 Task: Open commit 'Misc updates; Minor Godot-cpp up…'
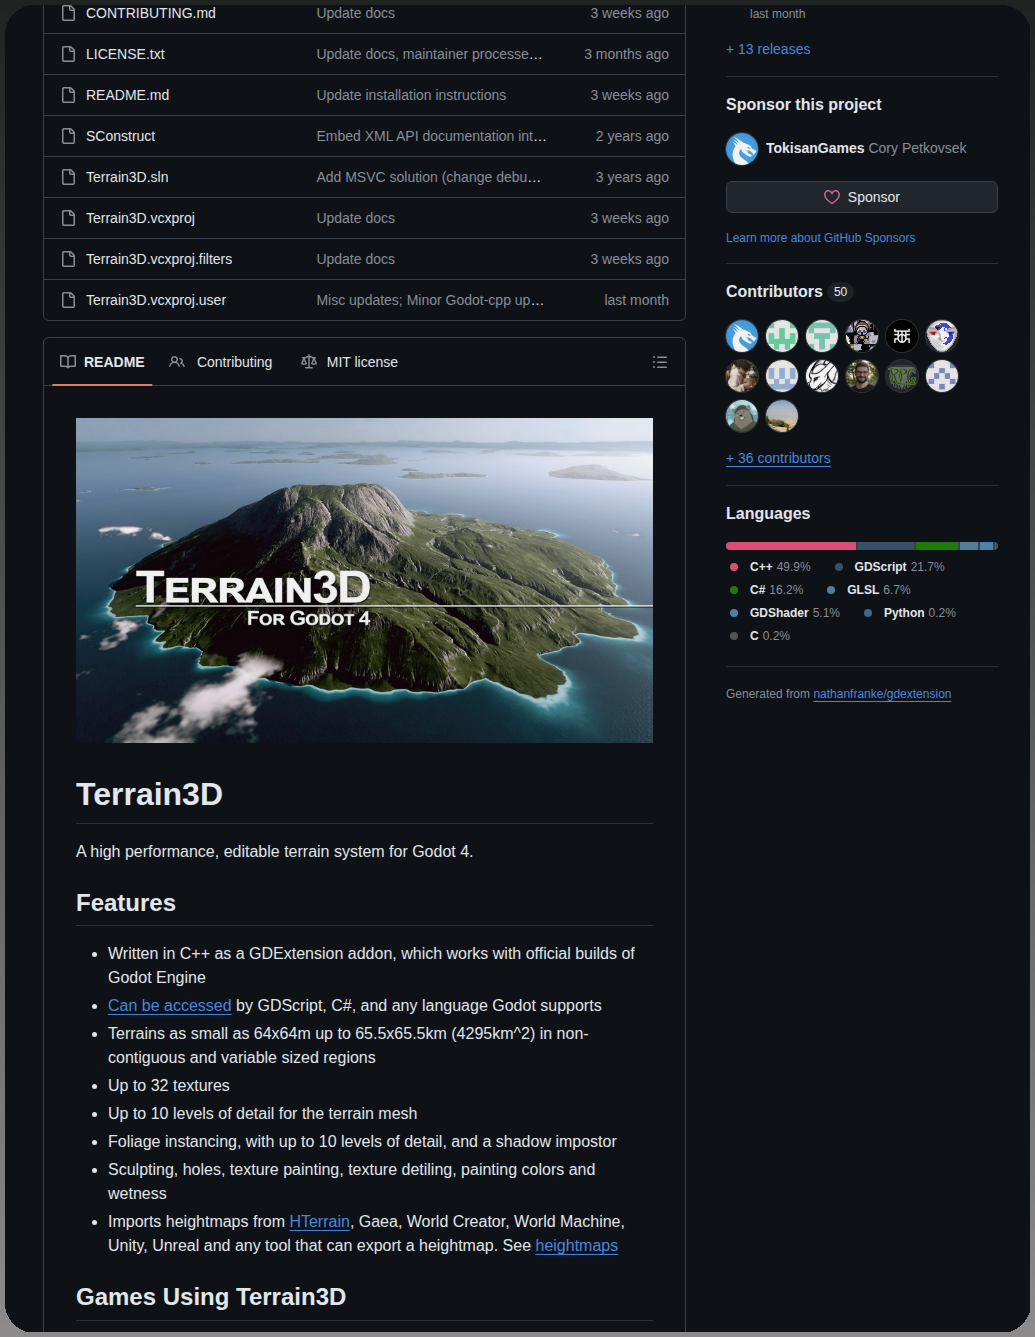pyautogui.click(x=430, y=300)
